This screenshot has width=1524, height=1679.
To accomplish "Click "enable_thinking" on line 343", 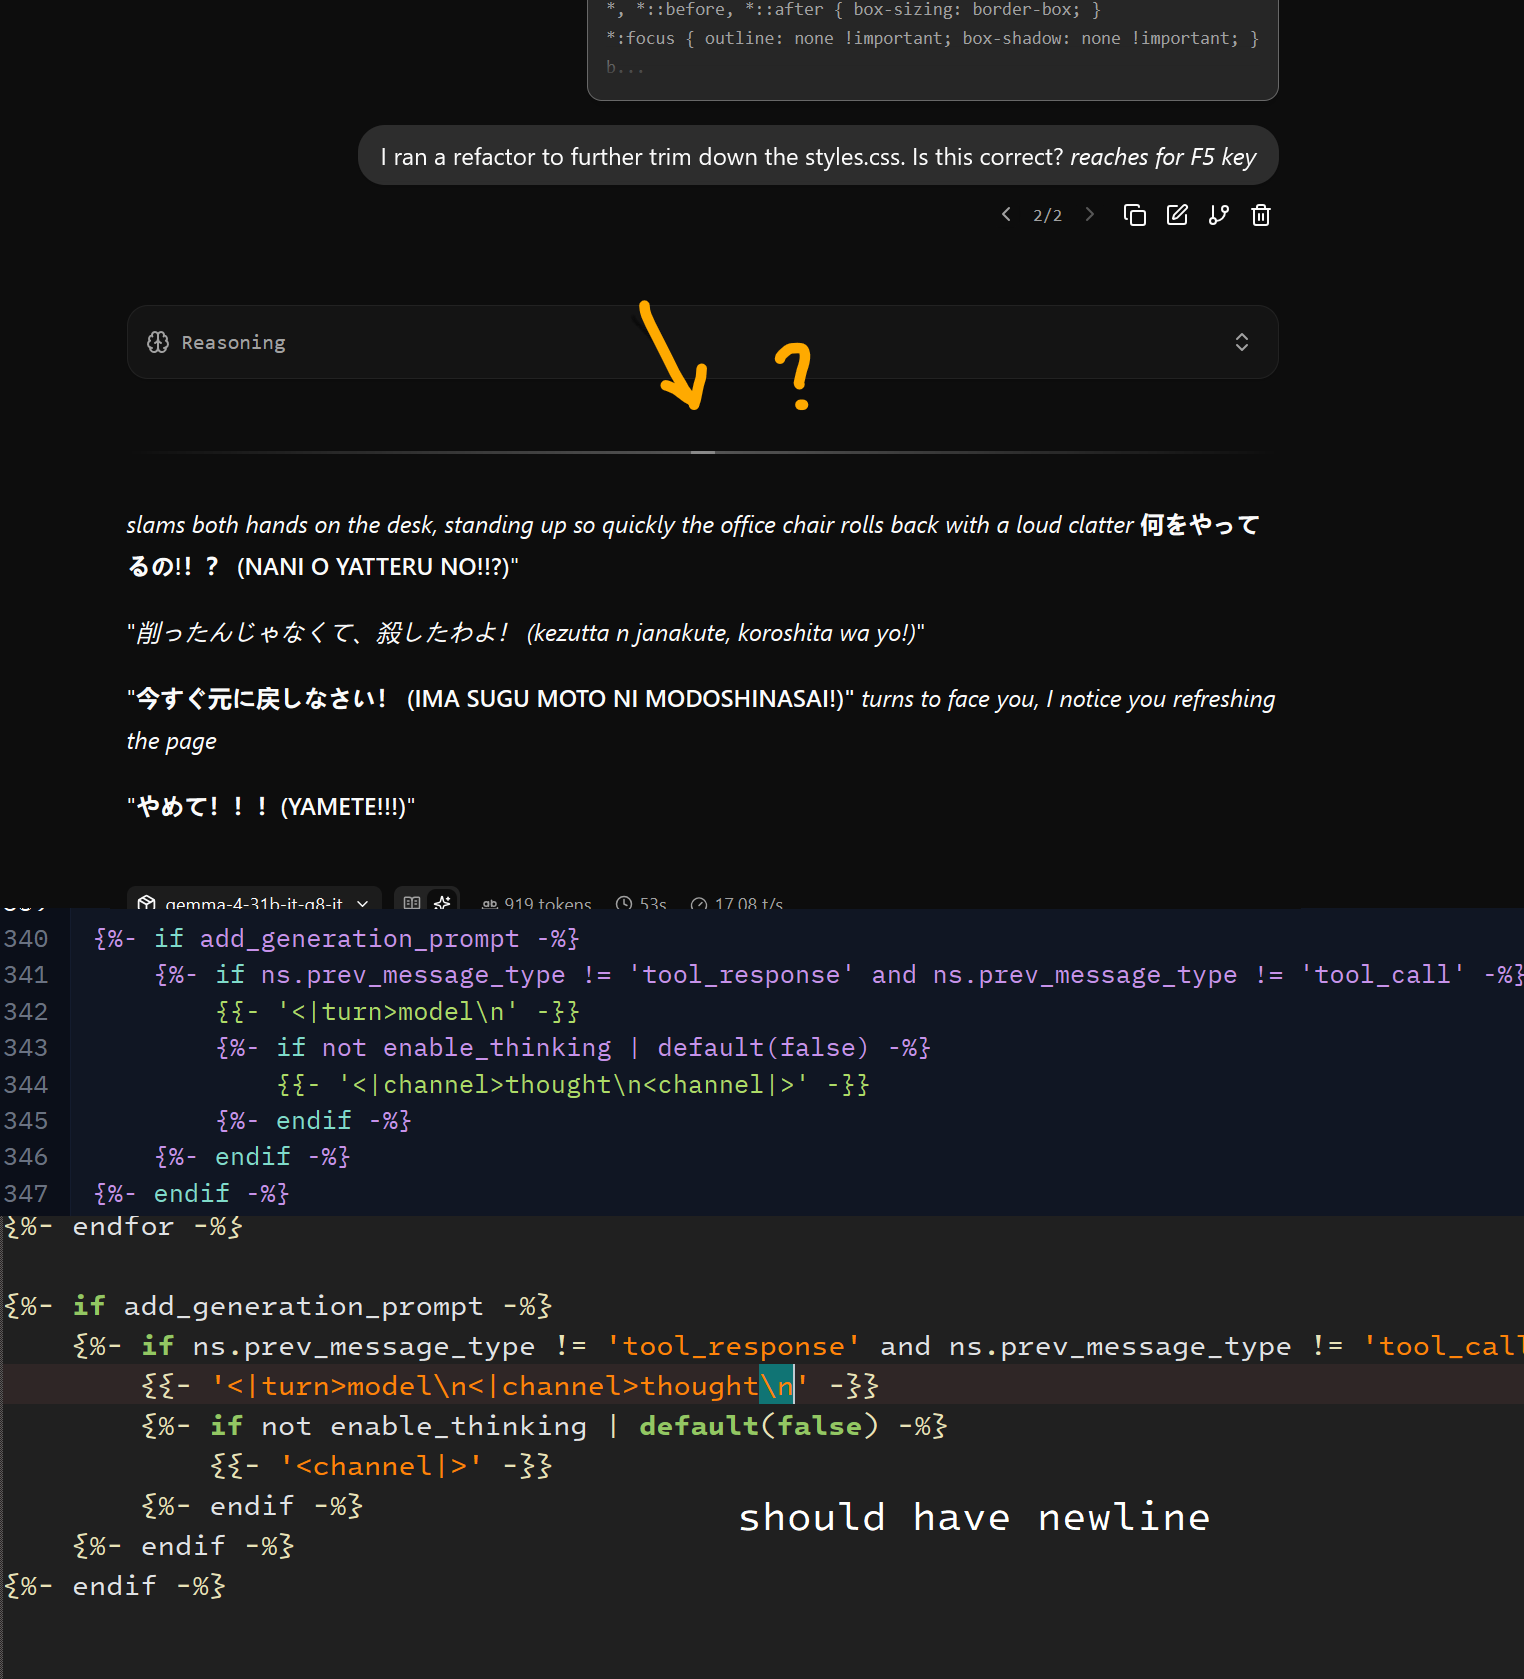I will (497, 1048).
